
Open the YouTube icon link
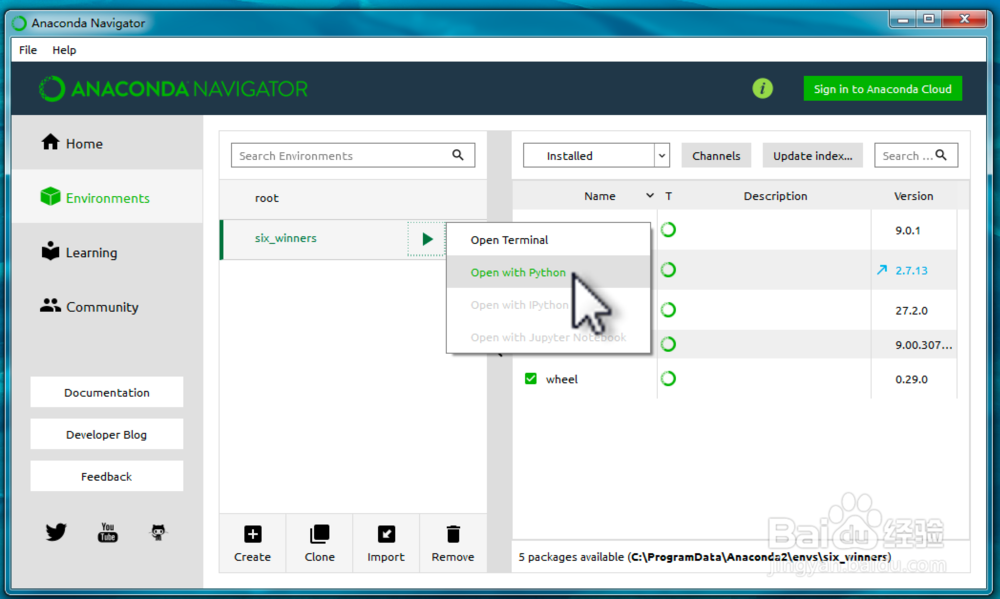(x=107, y=531)
